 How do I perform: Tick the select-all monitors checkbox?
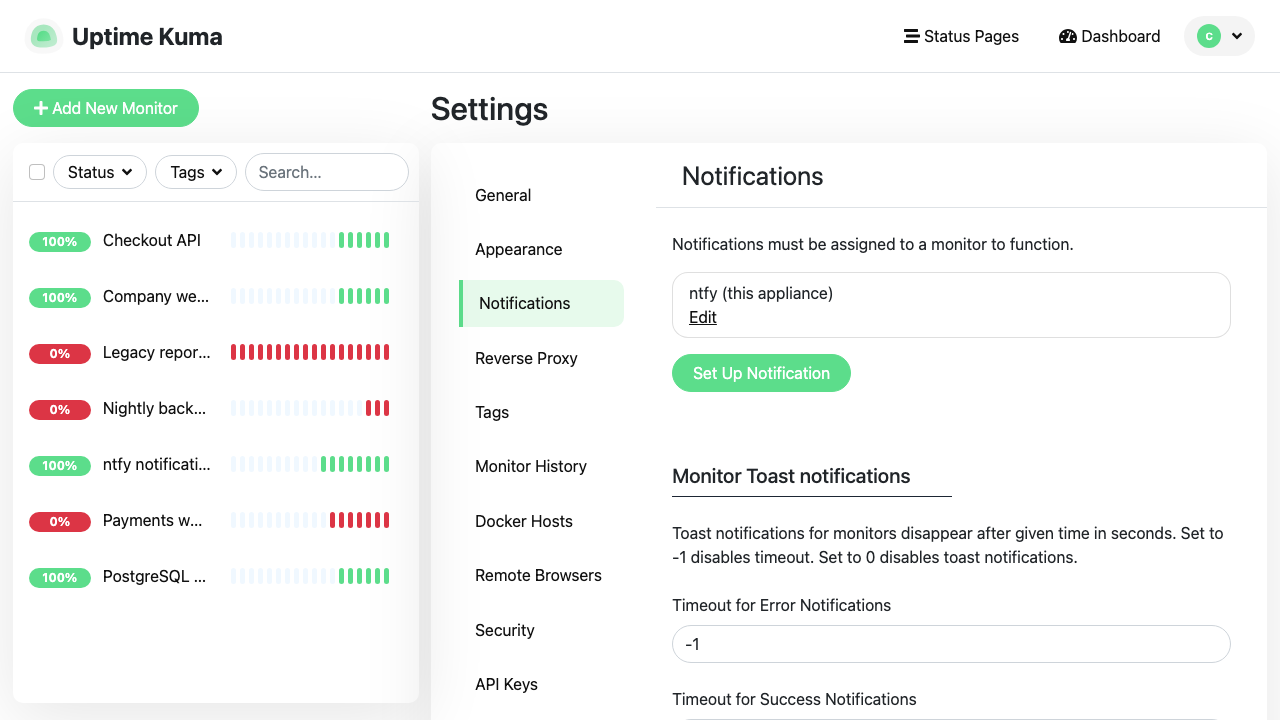click(x=37, y=172)
